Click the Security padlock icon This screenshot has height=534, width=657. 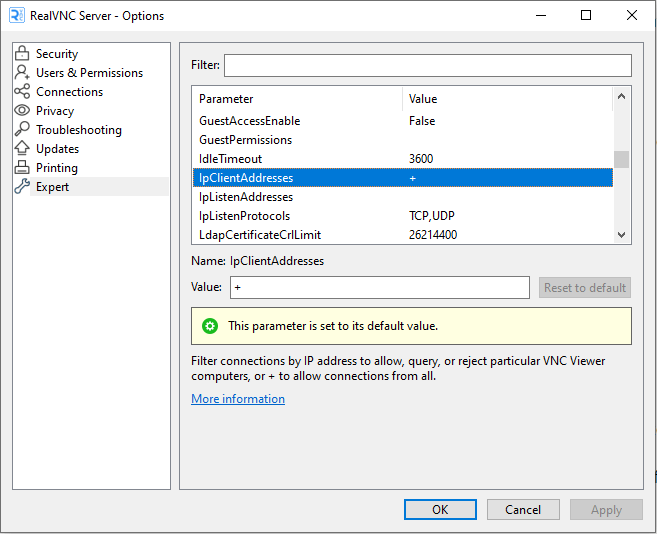point(22,54)
